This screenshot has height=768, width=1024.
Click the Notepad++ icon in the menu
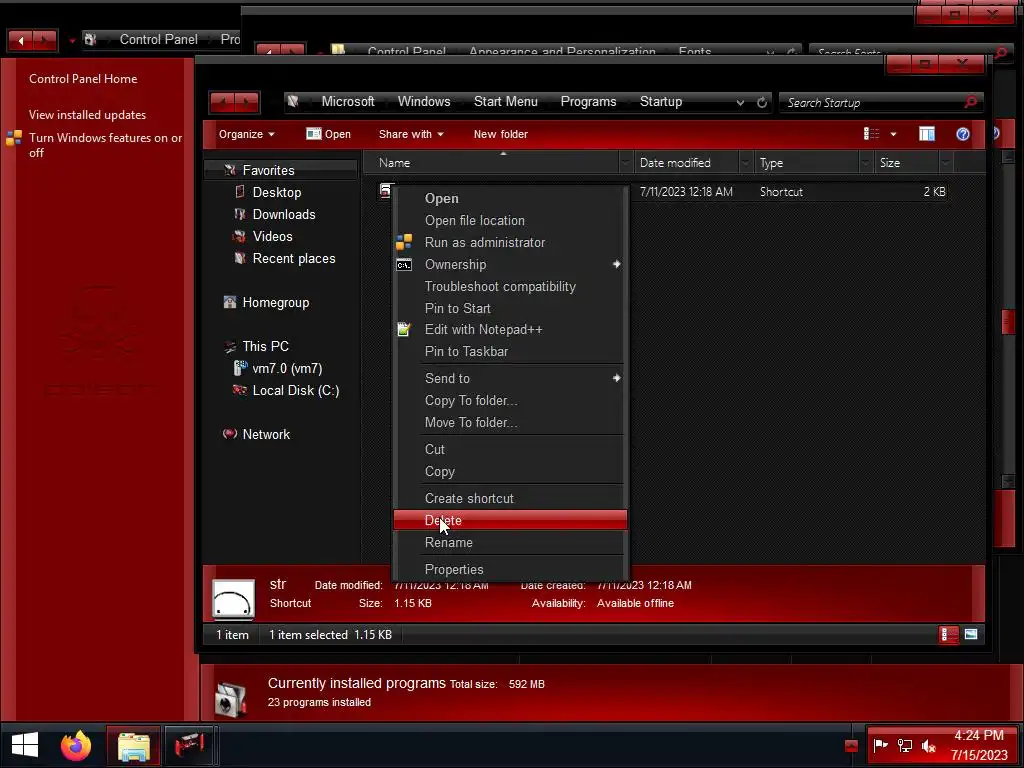tap(404, 330)
